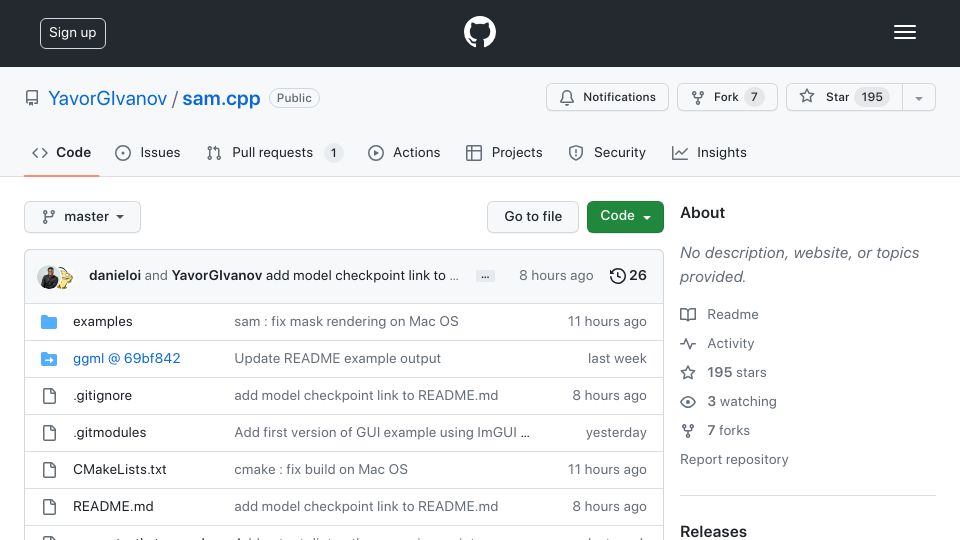Click the fork count badge 7
The width and height of the screenshot is (960, 540).
coord(754,97)
